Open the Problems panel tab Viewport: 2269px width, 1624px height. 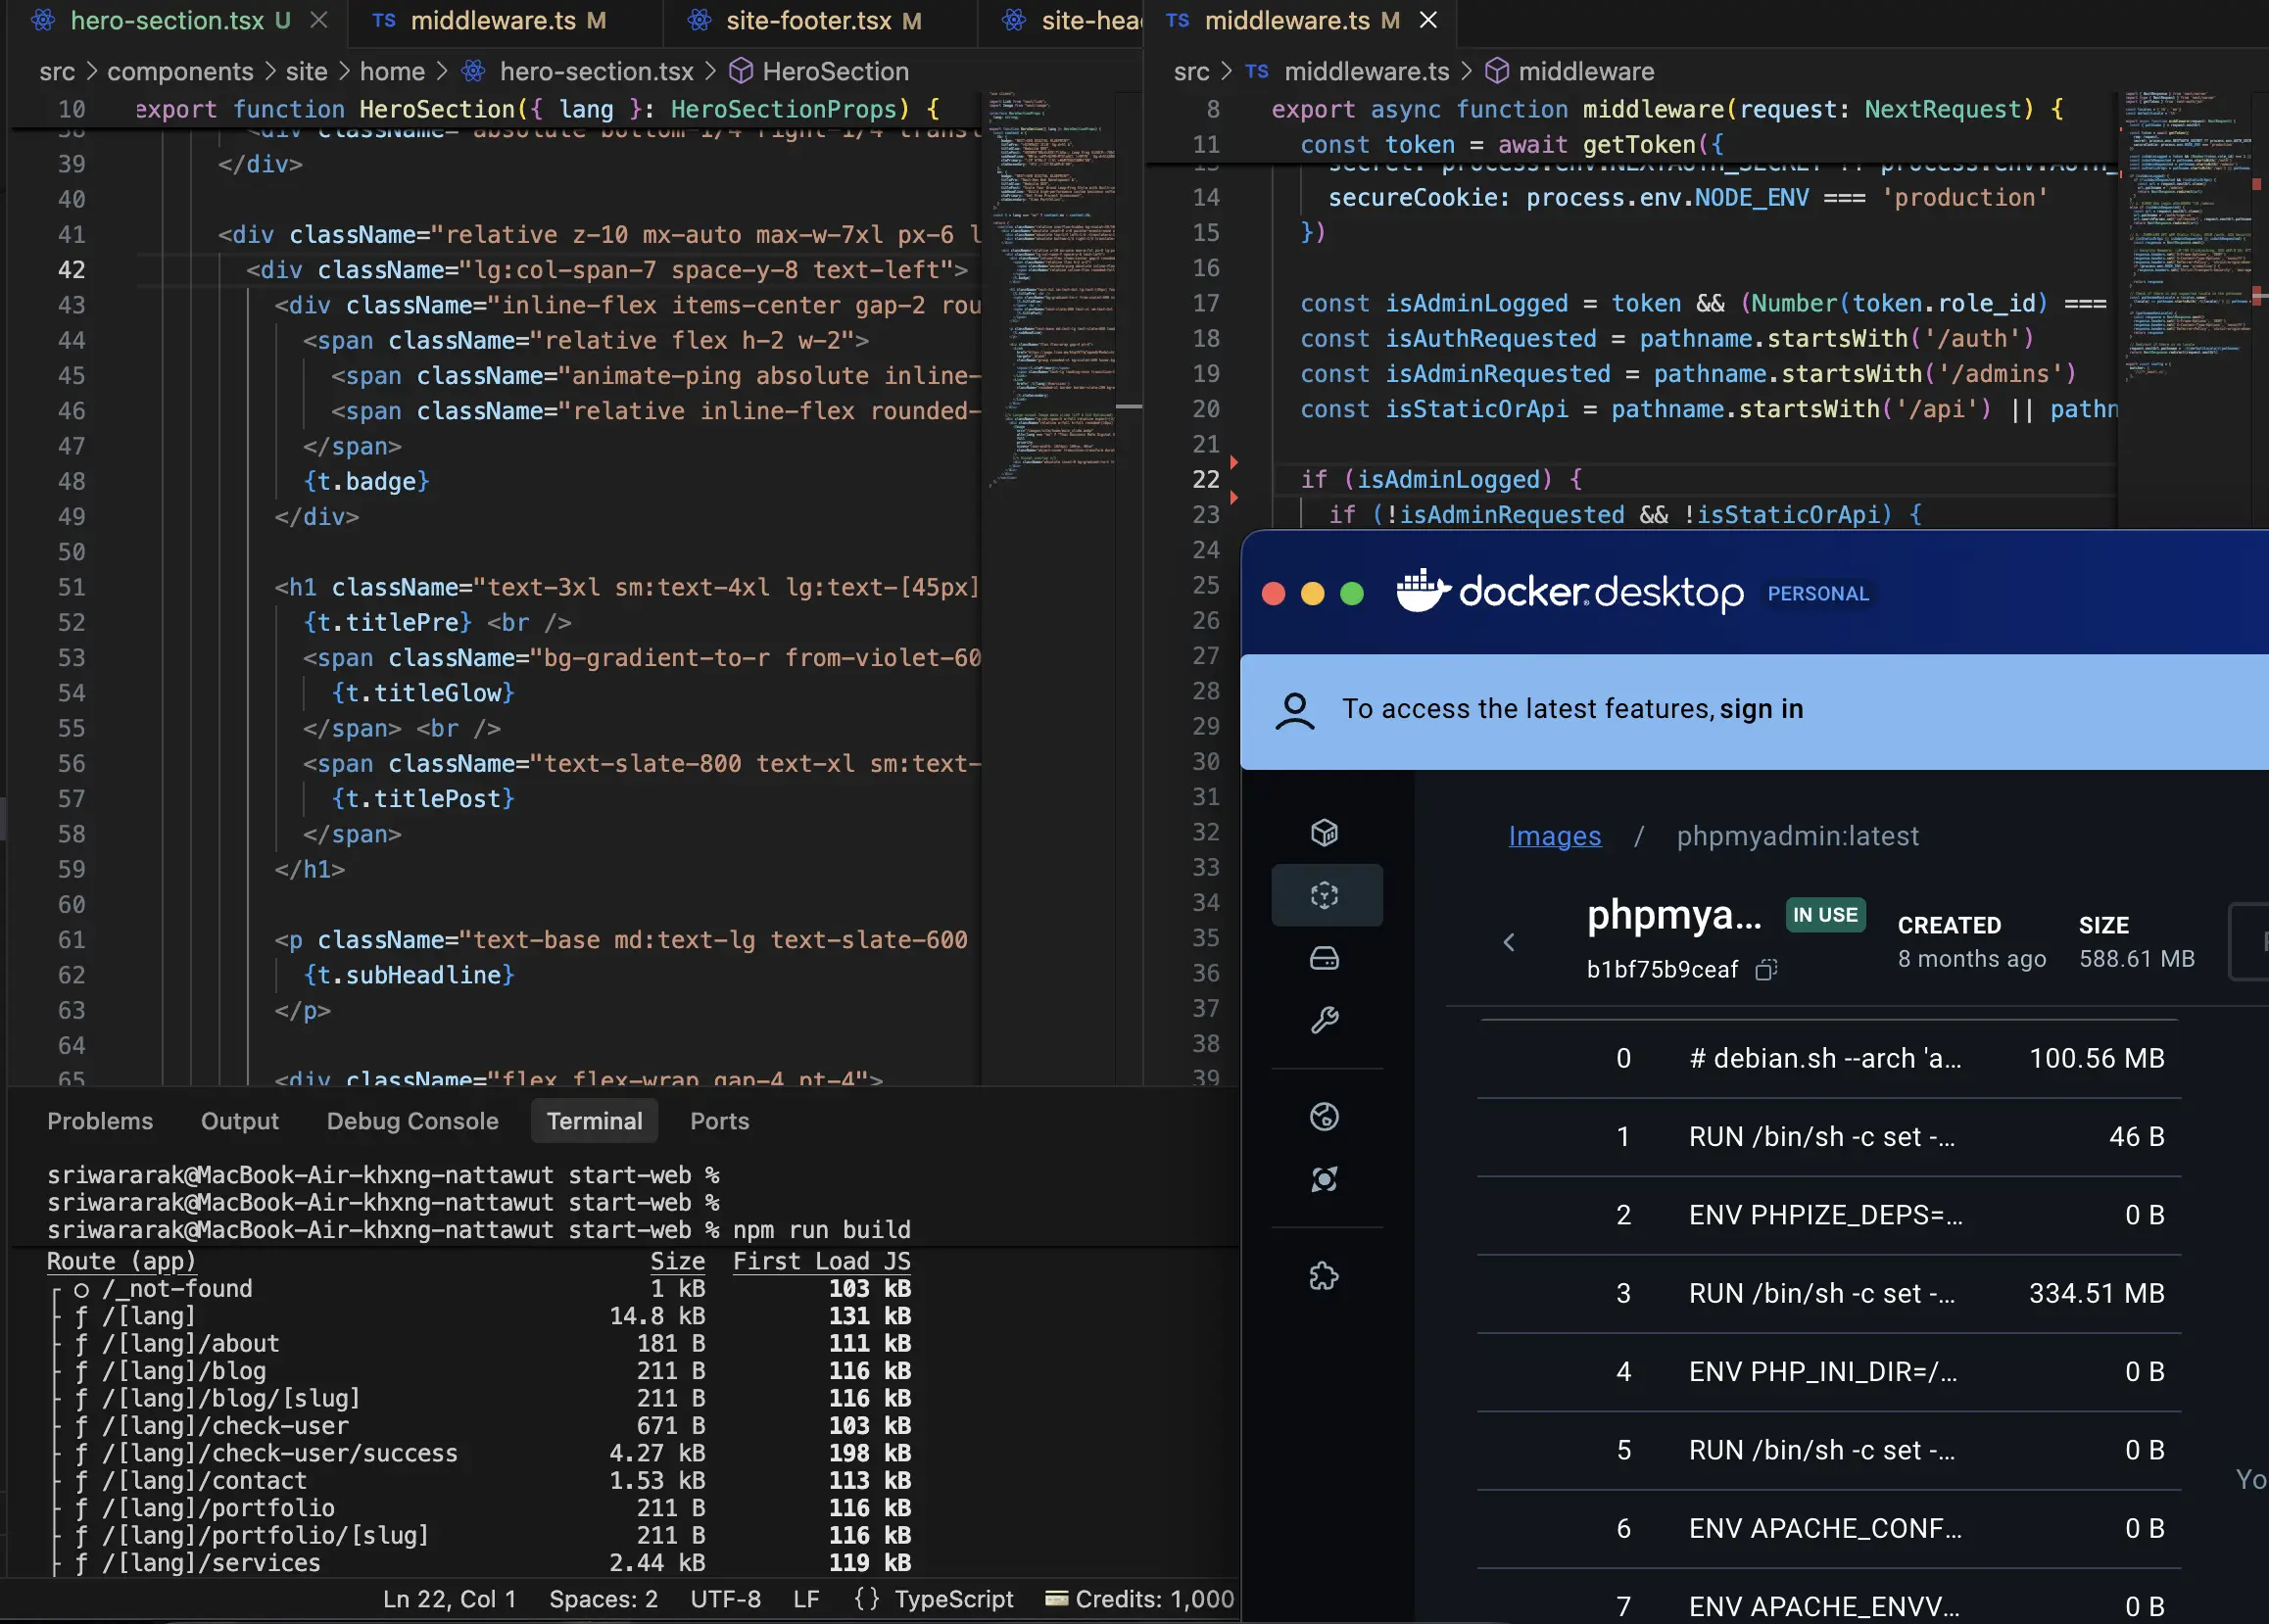coord(100,1121)
